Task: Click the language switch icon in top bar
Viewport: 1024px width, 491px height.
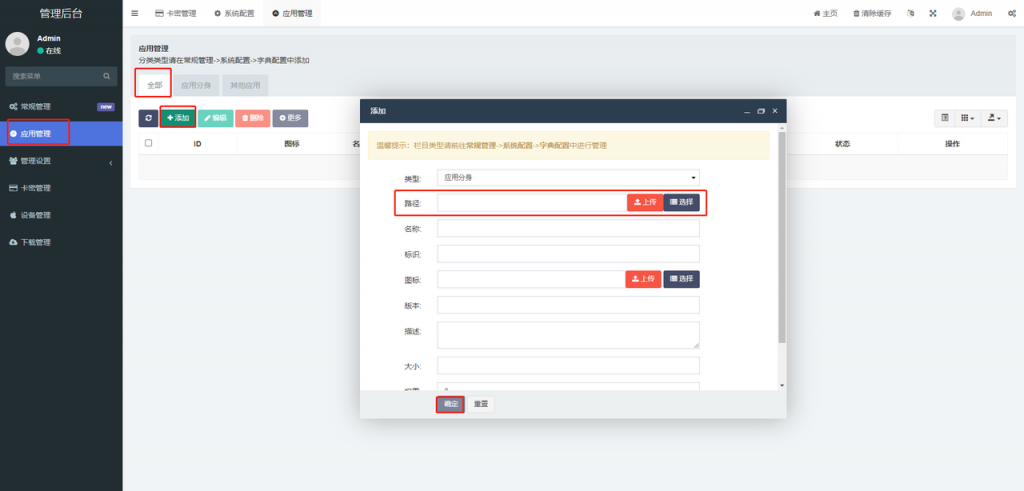Action: point(911,13)
